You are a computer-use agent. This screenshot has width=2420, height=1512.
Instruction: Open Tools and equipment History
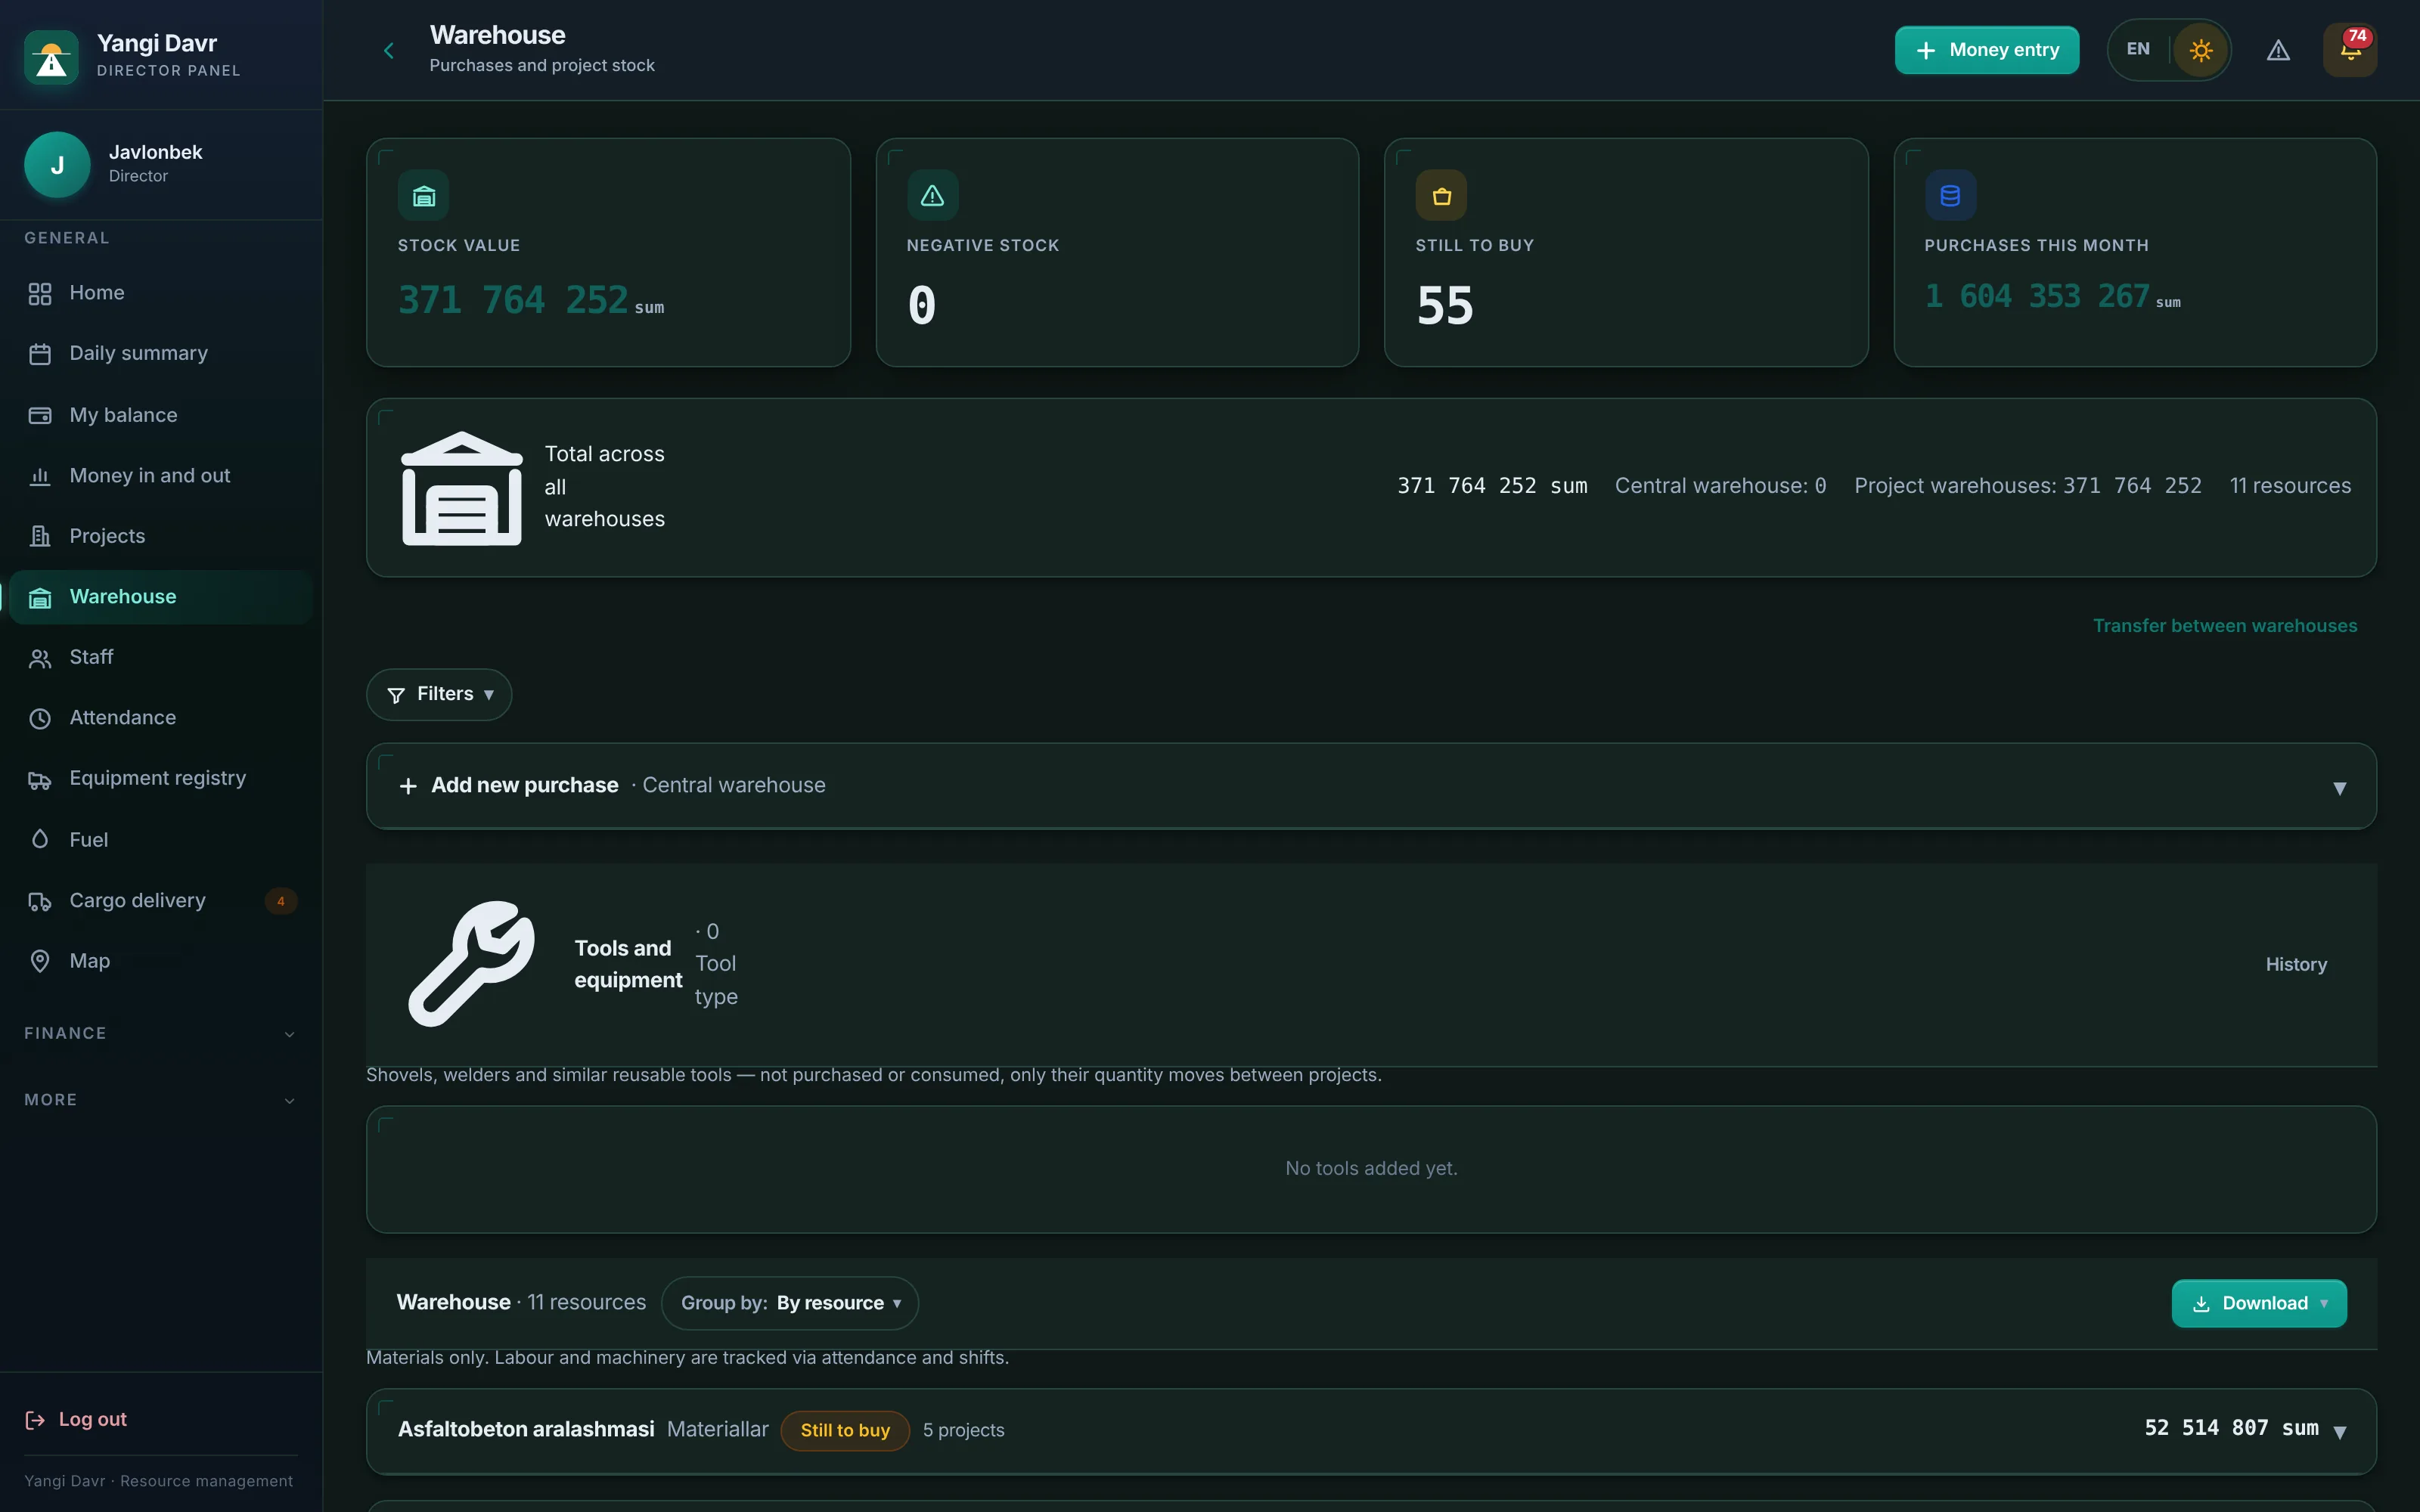(x=2296, y=964)
